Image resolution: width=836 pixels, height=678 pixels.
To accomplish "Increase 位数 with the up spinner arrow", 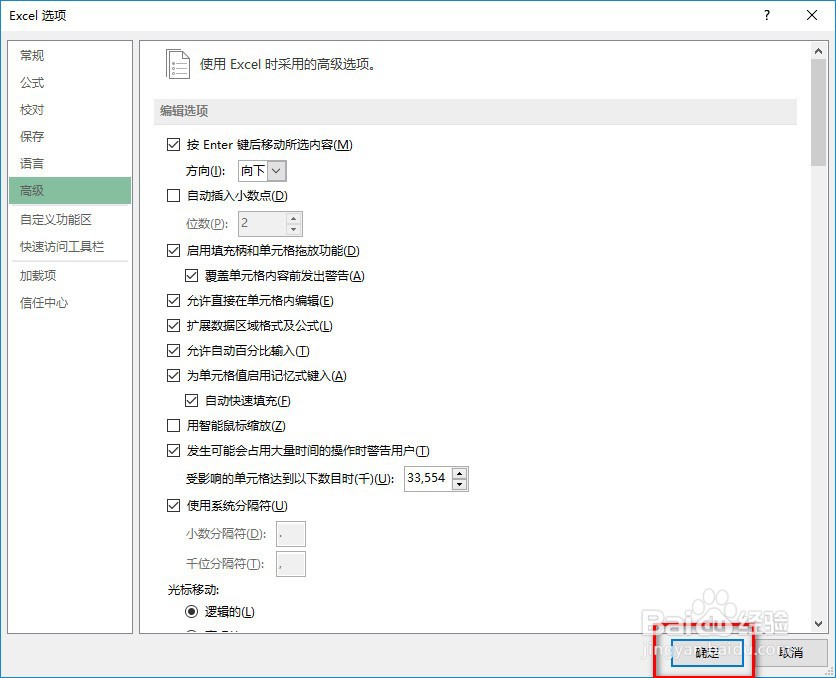I will (x=294, y=218).
